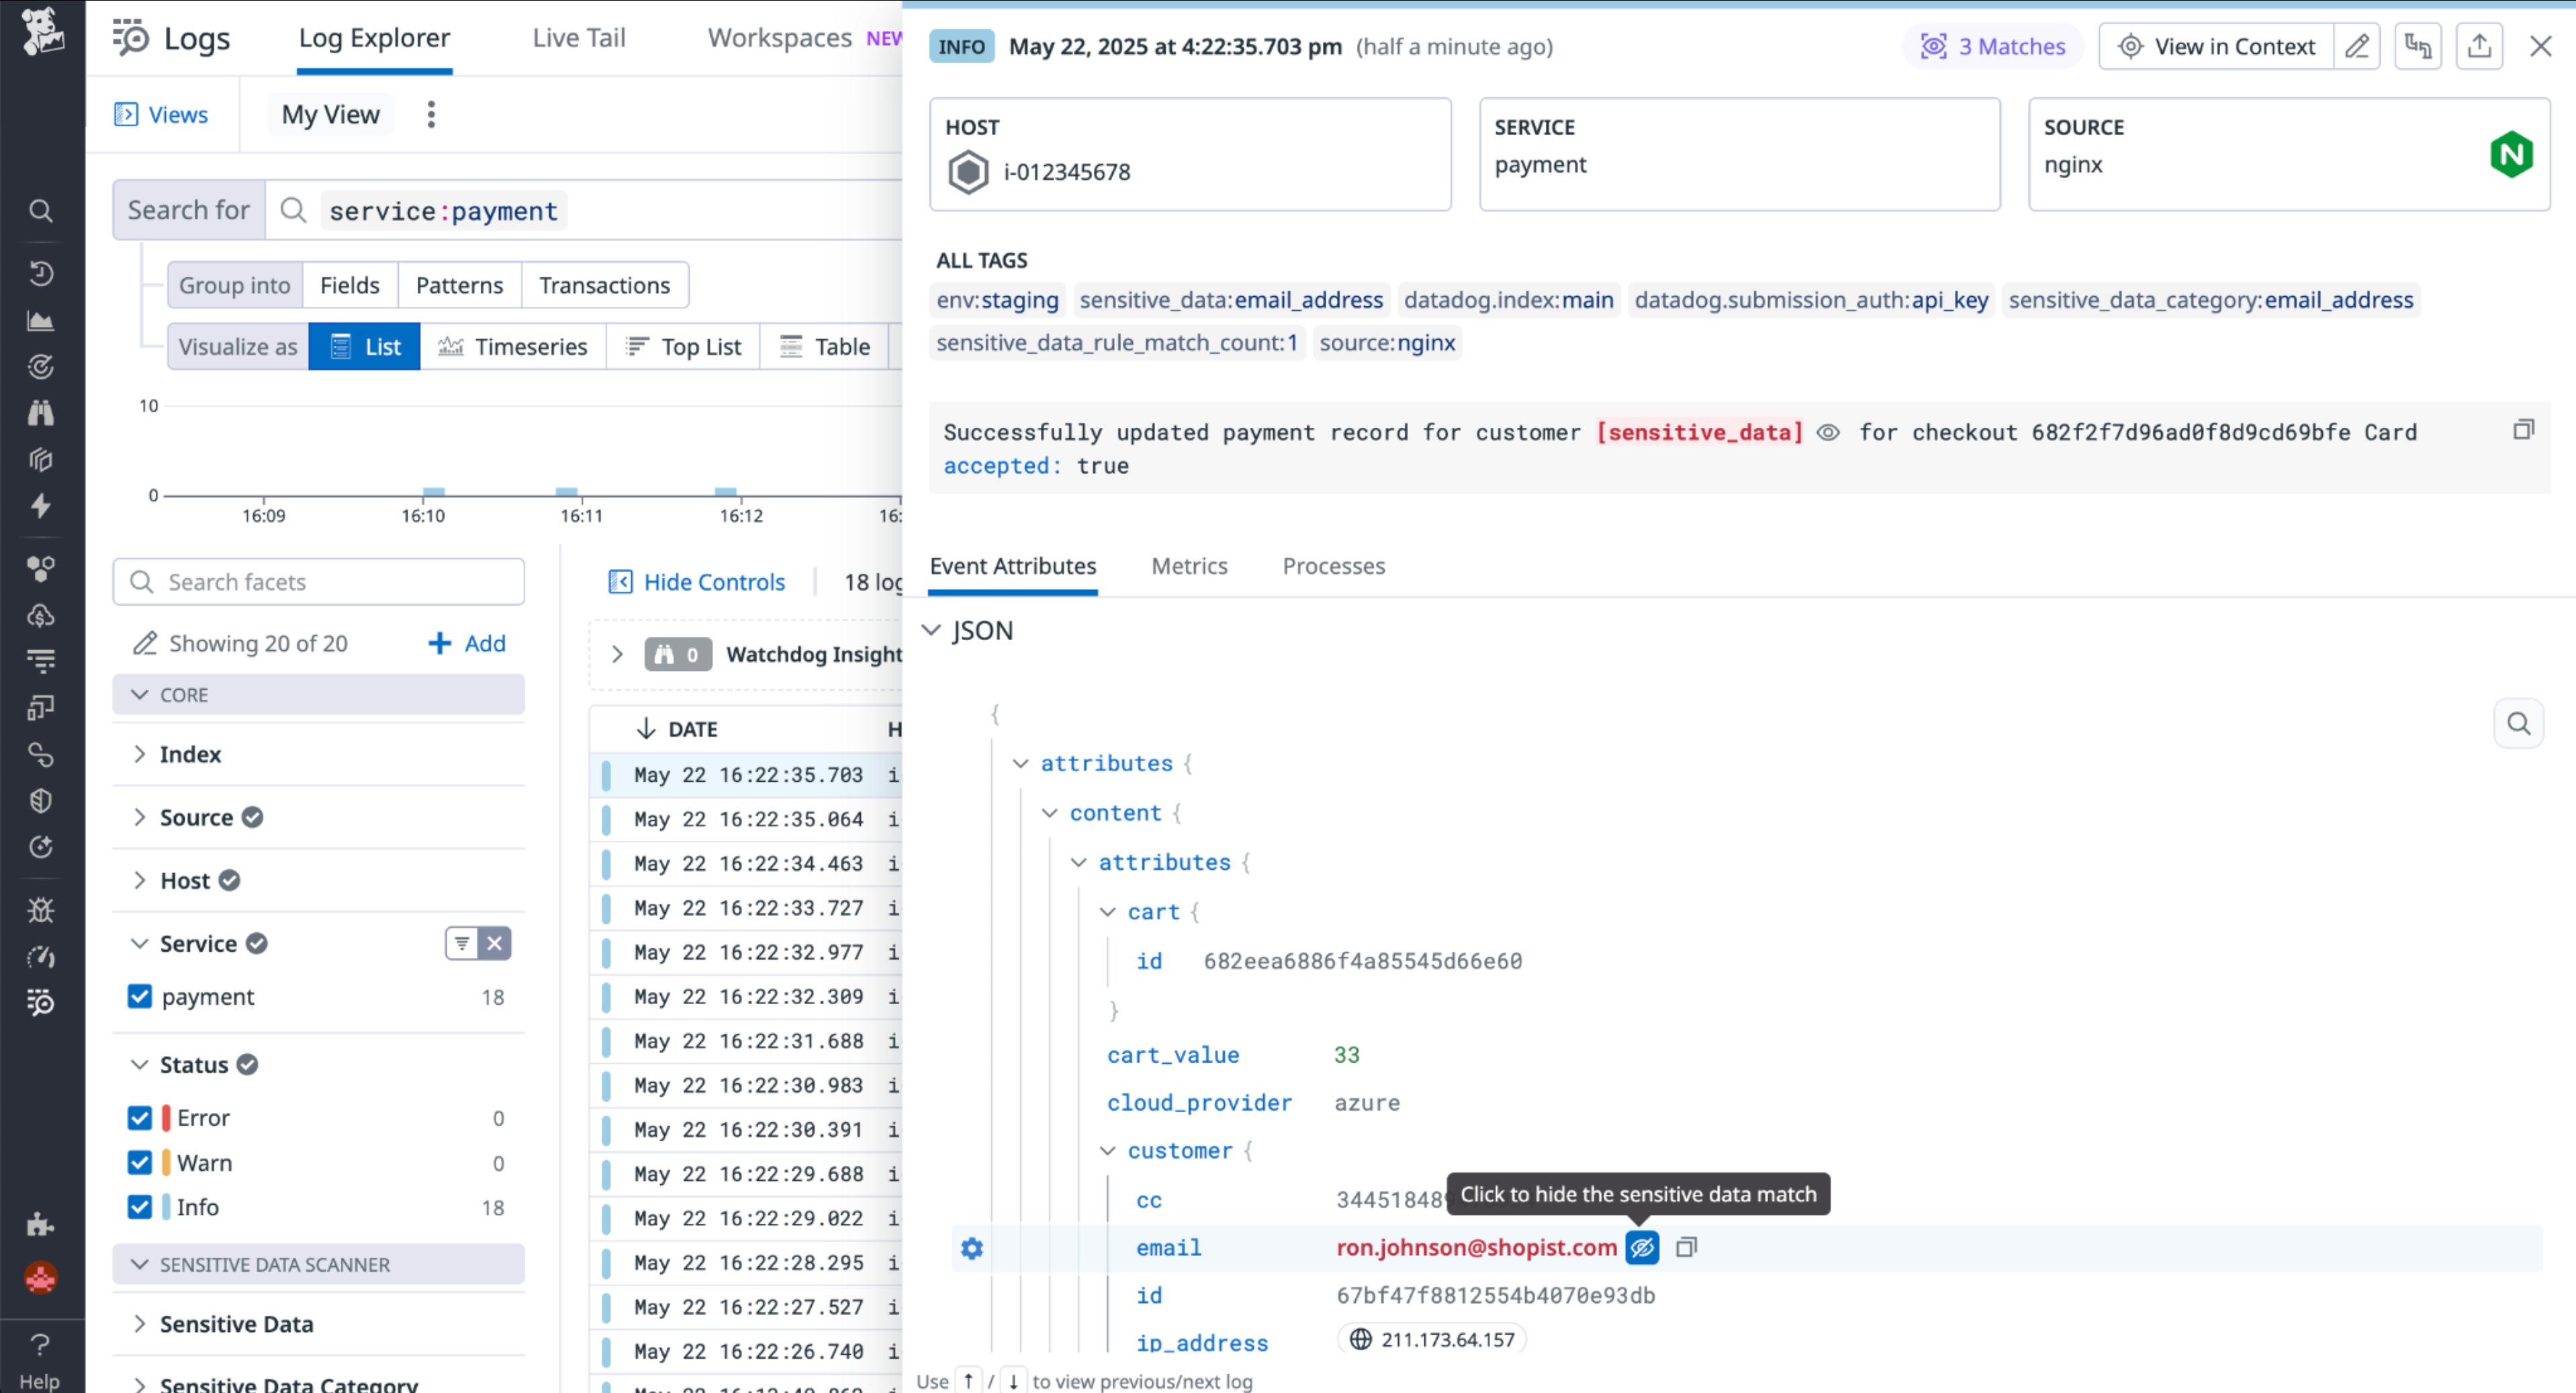Uncheck the payment service checkbox
The image size is (2576, 1393).
(x=140, y=996)
